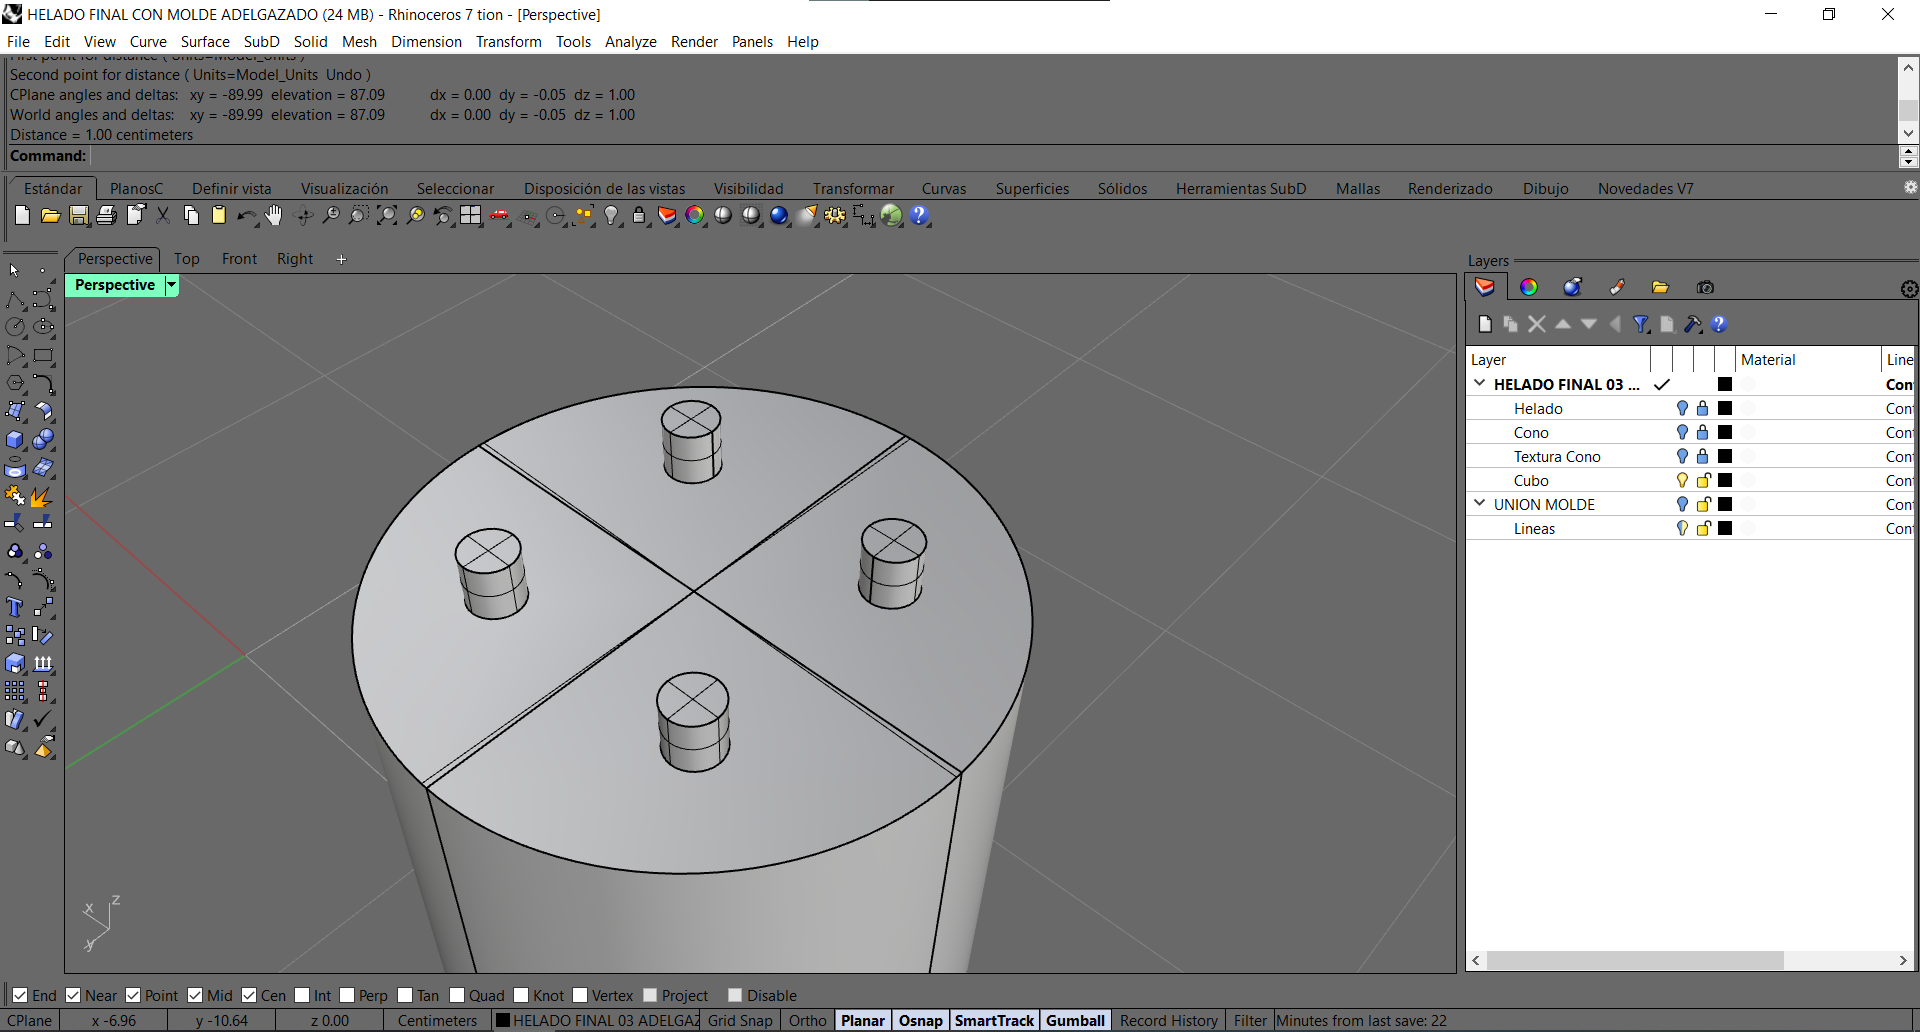
Task: Save the model with the floppy disk icon
Action: pos(78,215)
